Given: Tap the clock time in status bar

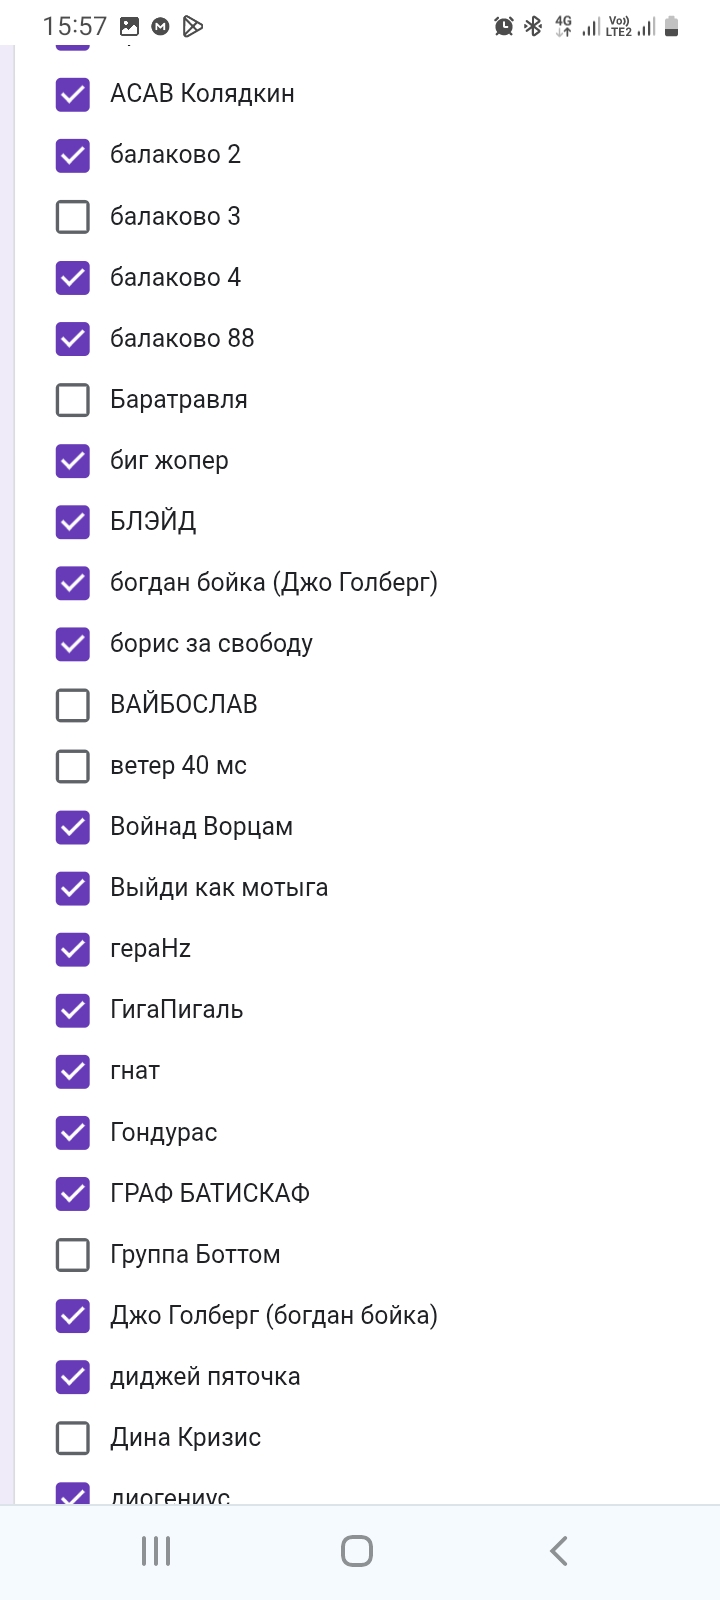Looking at the screenshot, I should tap(75, 26).
